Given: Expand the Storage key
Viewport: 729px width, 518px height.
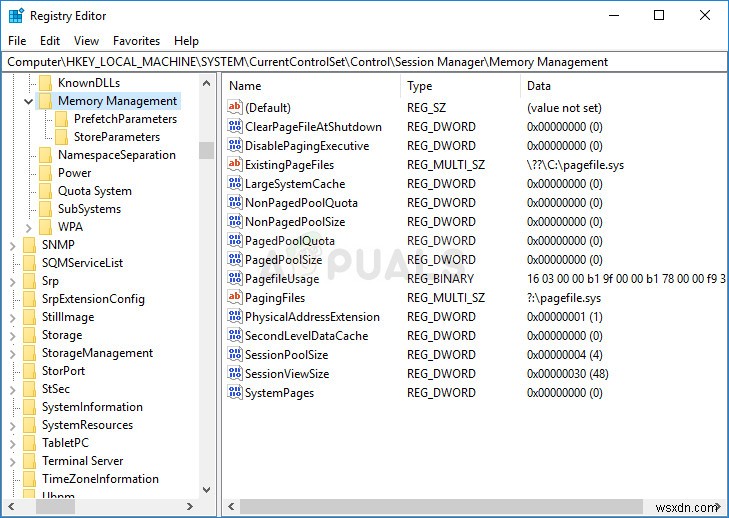Looking at the screenshot, I should pyautogui.click(x=13, y=335).
